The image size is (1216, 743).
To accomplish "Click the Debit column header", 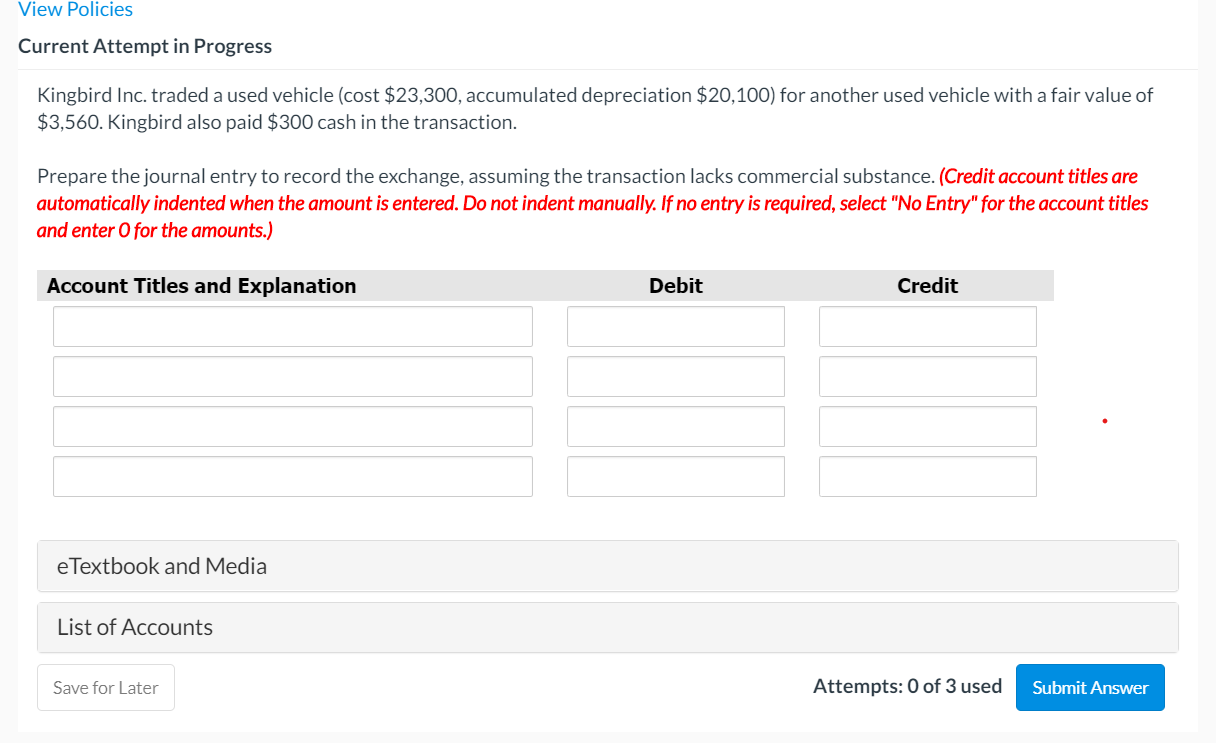I will pyautogui.click(x=675, y=285).
